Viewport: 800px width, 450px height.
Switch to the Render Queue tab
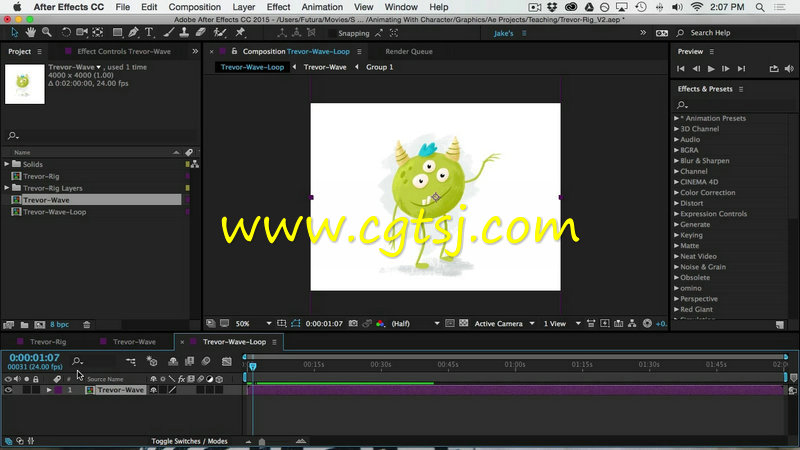(409, 52)
